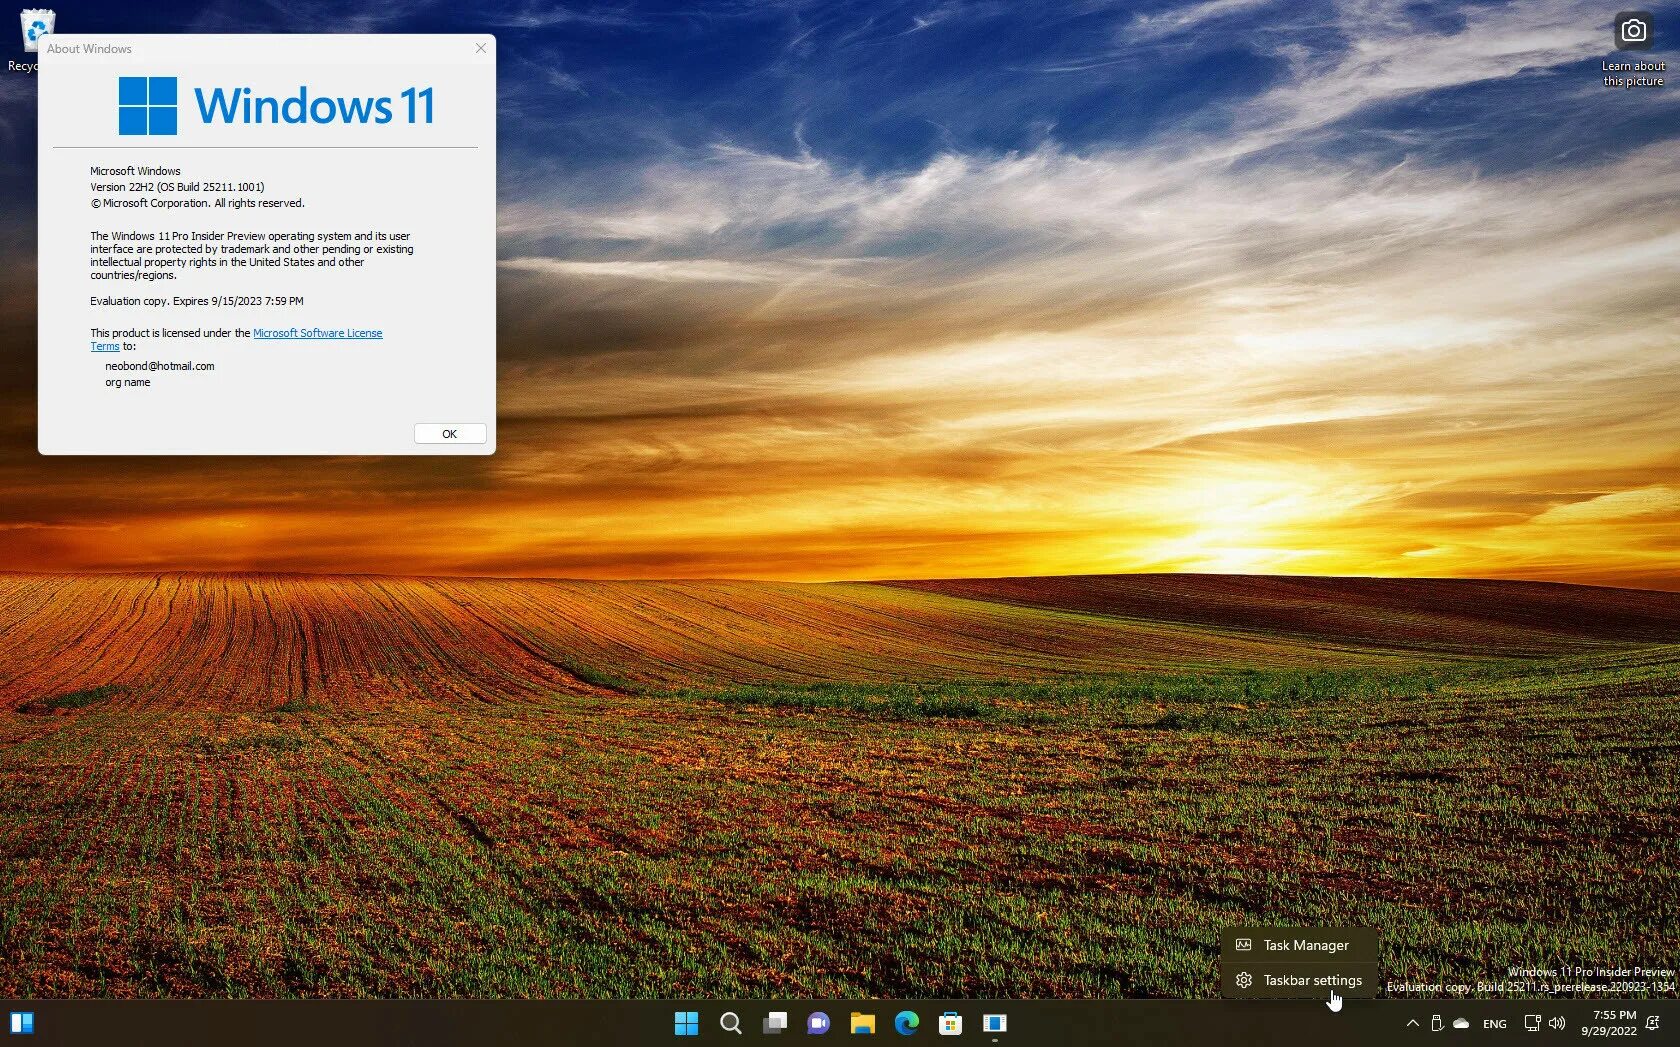Click the 'Evaluation copy. Expires 9/15/2023' line

(x=197, y=301)
